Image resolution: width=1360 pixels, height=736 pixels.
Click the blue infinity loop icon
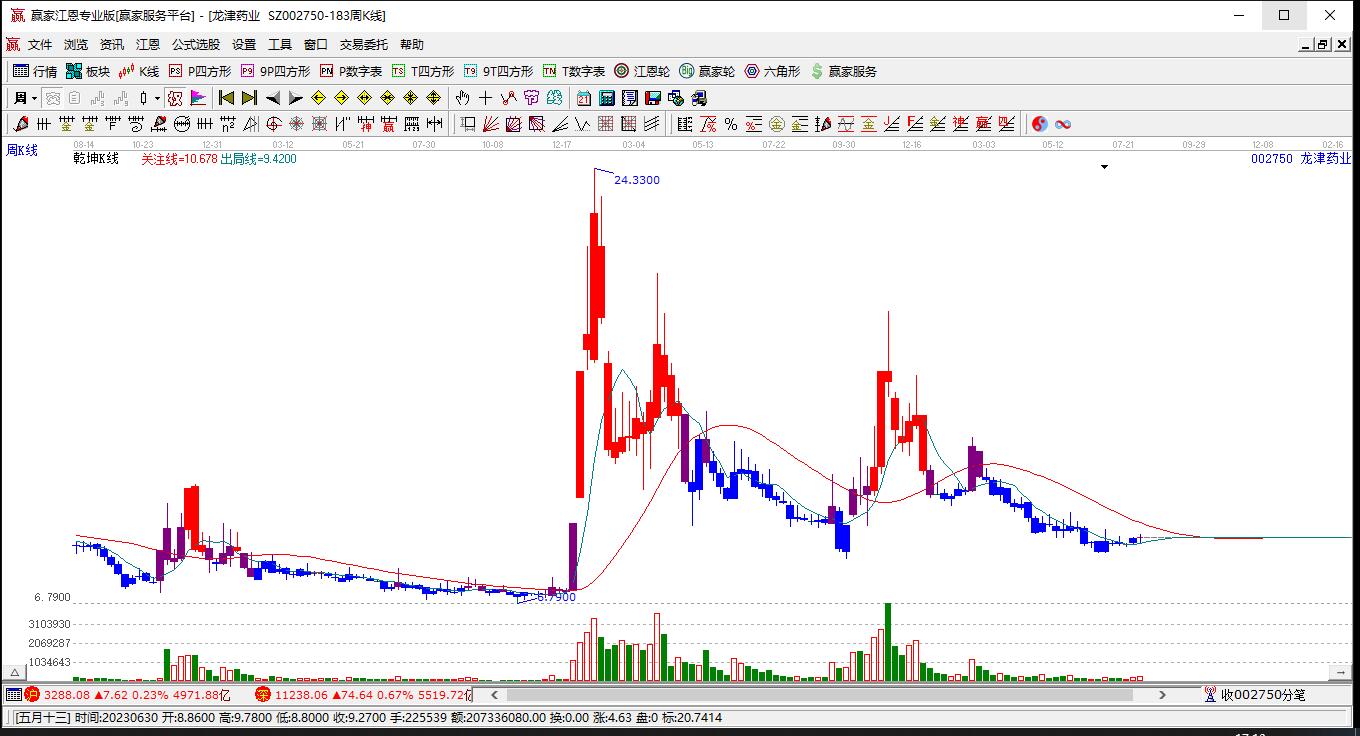(1063, 124)
